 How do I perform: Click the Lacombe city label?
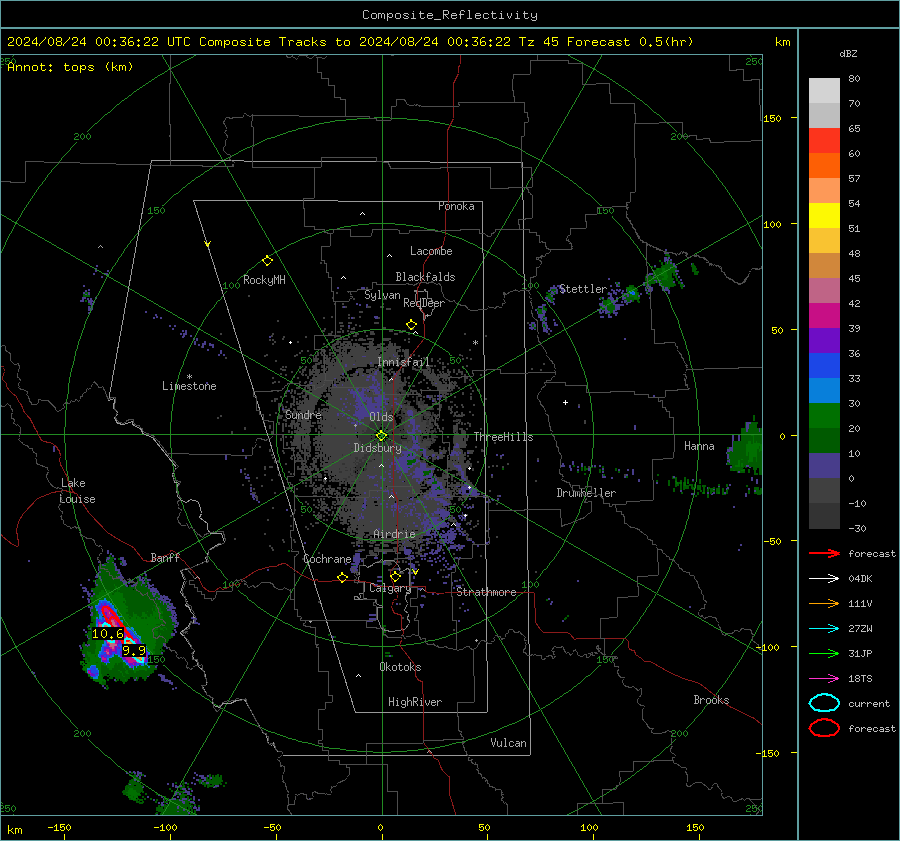431,251
